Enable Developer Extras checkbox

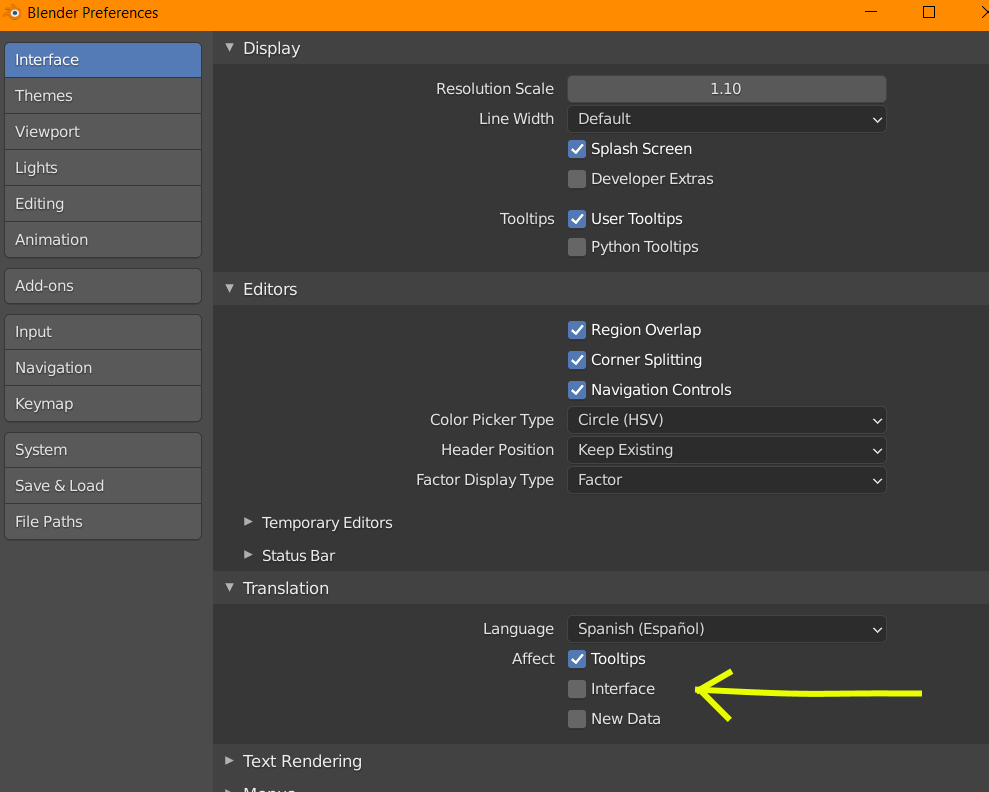pyautogui.click(x=577, y=179)
